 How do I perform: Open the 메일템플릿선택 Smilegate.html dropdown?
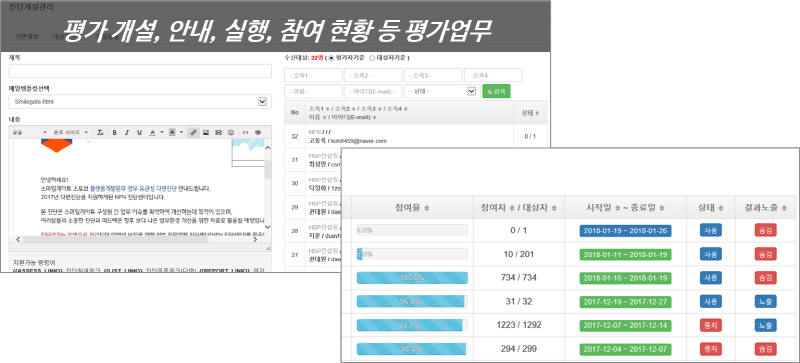pos(140,102)
